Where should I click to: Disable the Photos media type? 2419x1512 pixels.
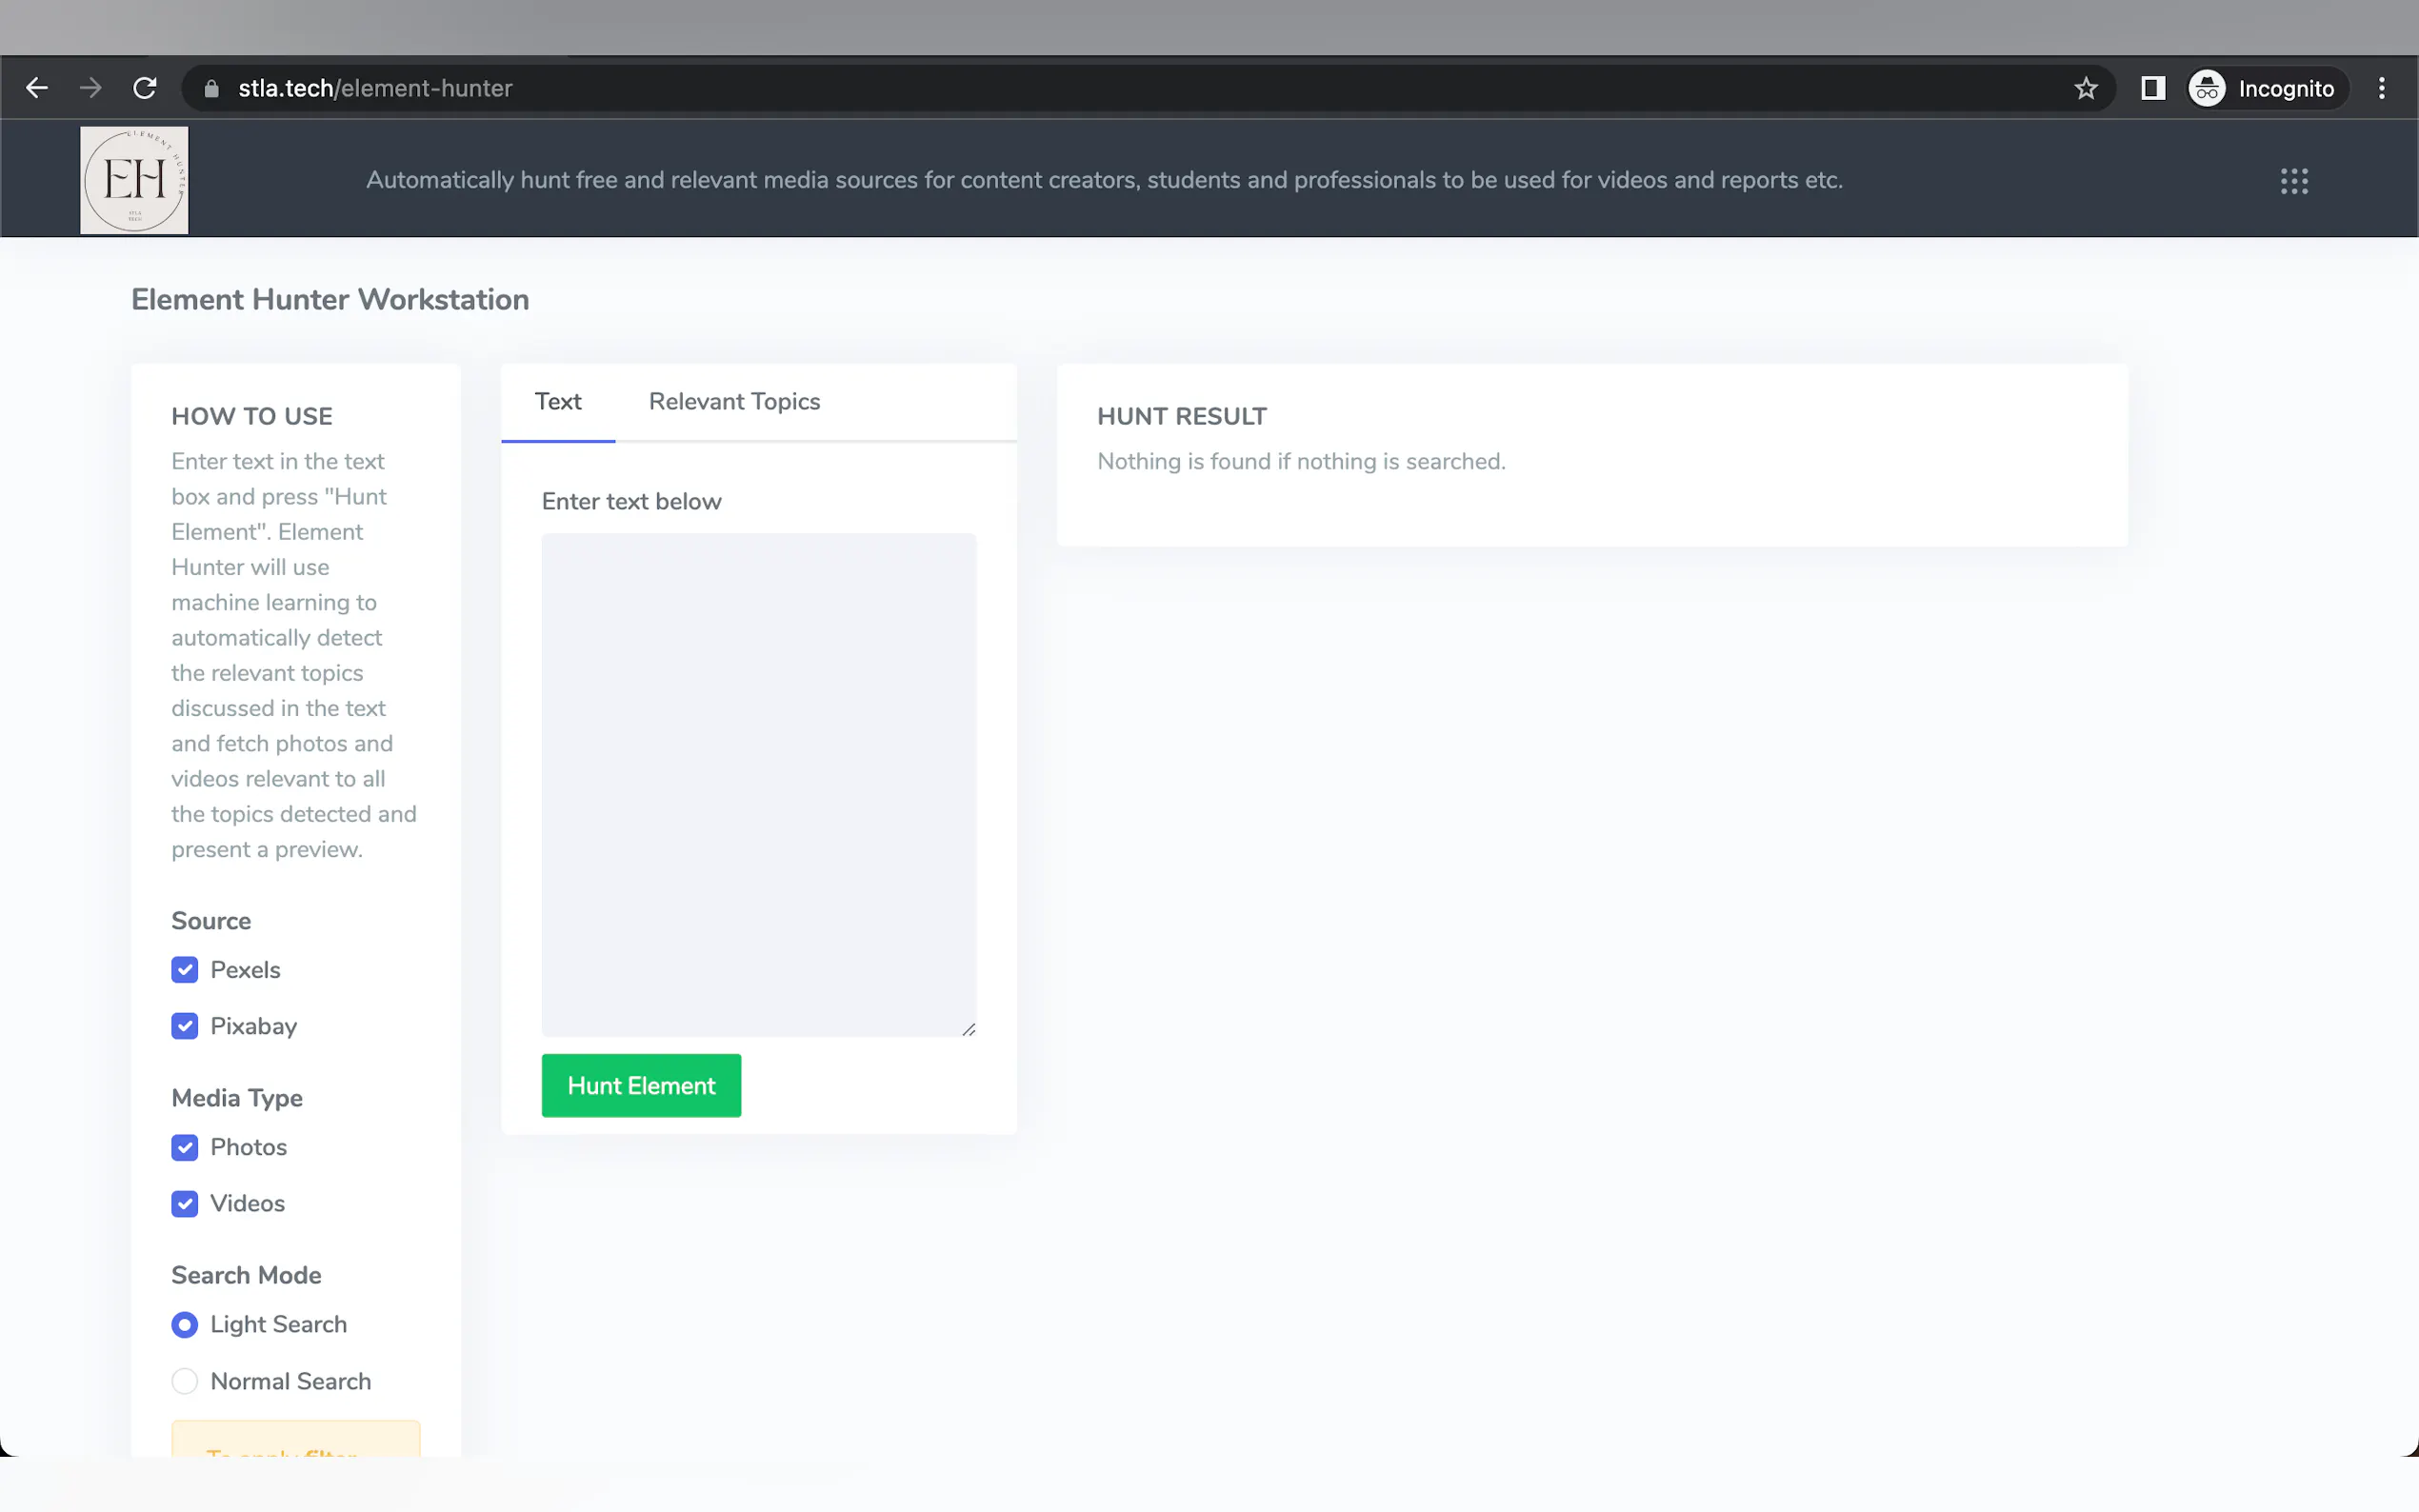point(185,1147)
